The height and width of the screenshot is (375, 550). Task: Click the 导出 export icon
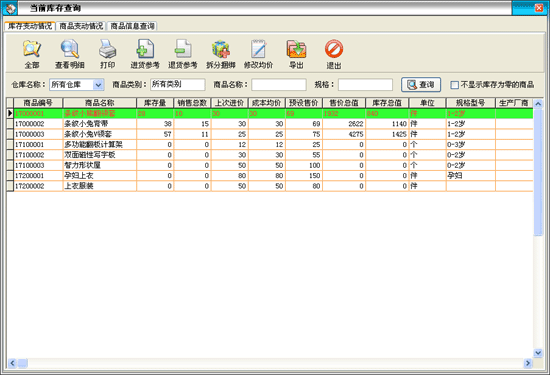point(296,49)
